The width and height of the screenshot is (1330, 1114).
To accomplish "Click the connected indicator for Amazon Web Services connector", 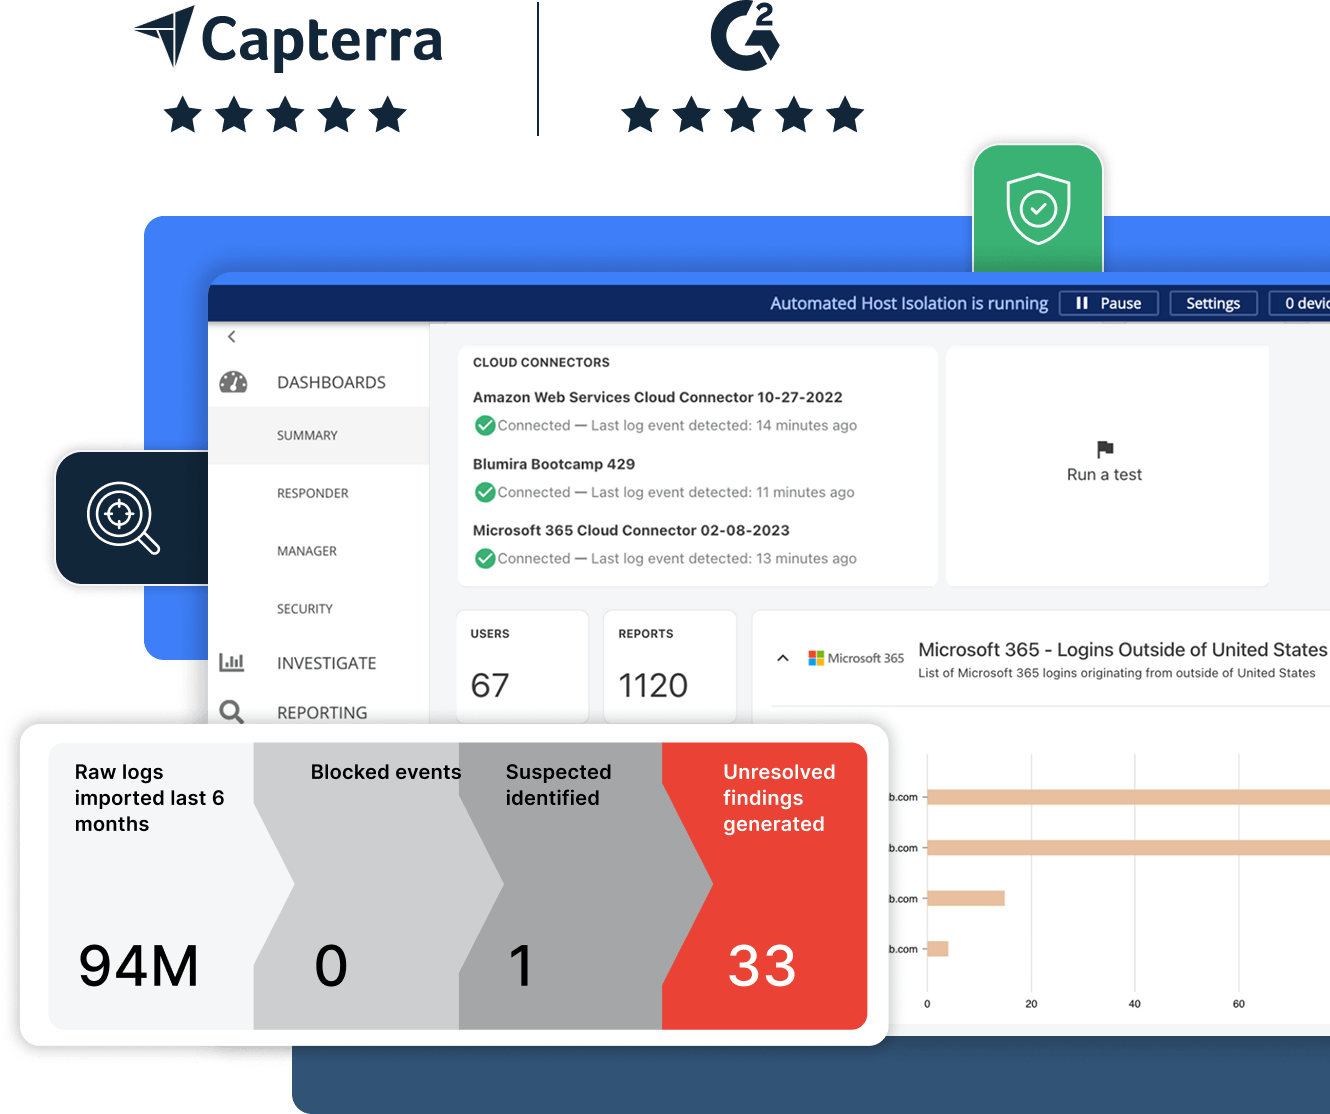I will tap(484, 425).
